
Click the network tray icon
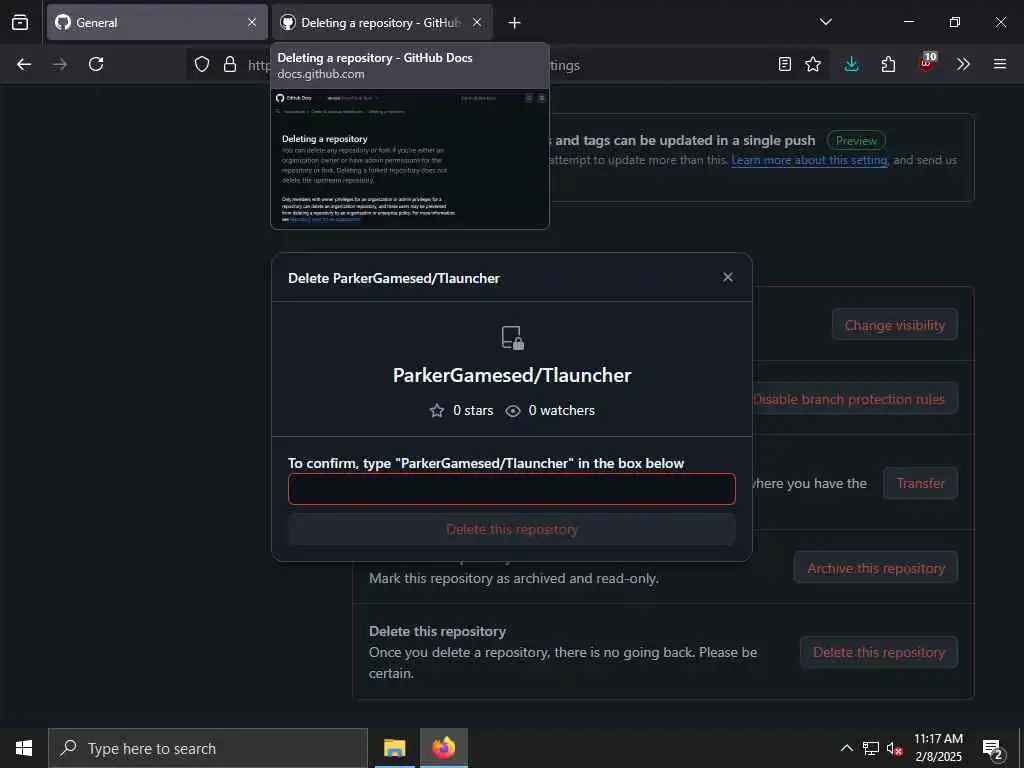[871, 748]
